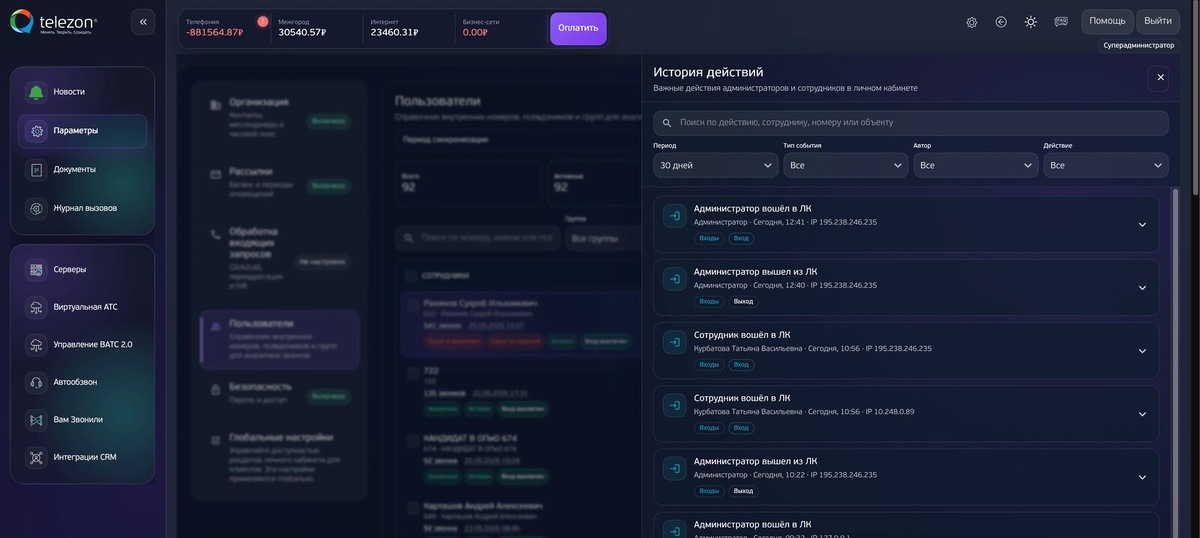Click the Телефония balance -881564.87₽

click(x=214, y=32)
